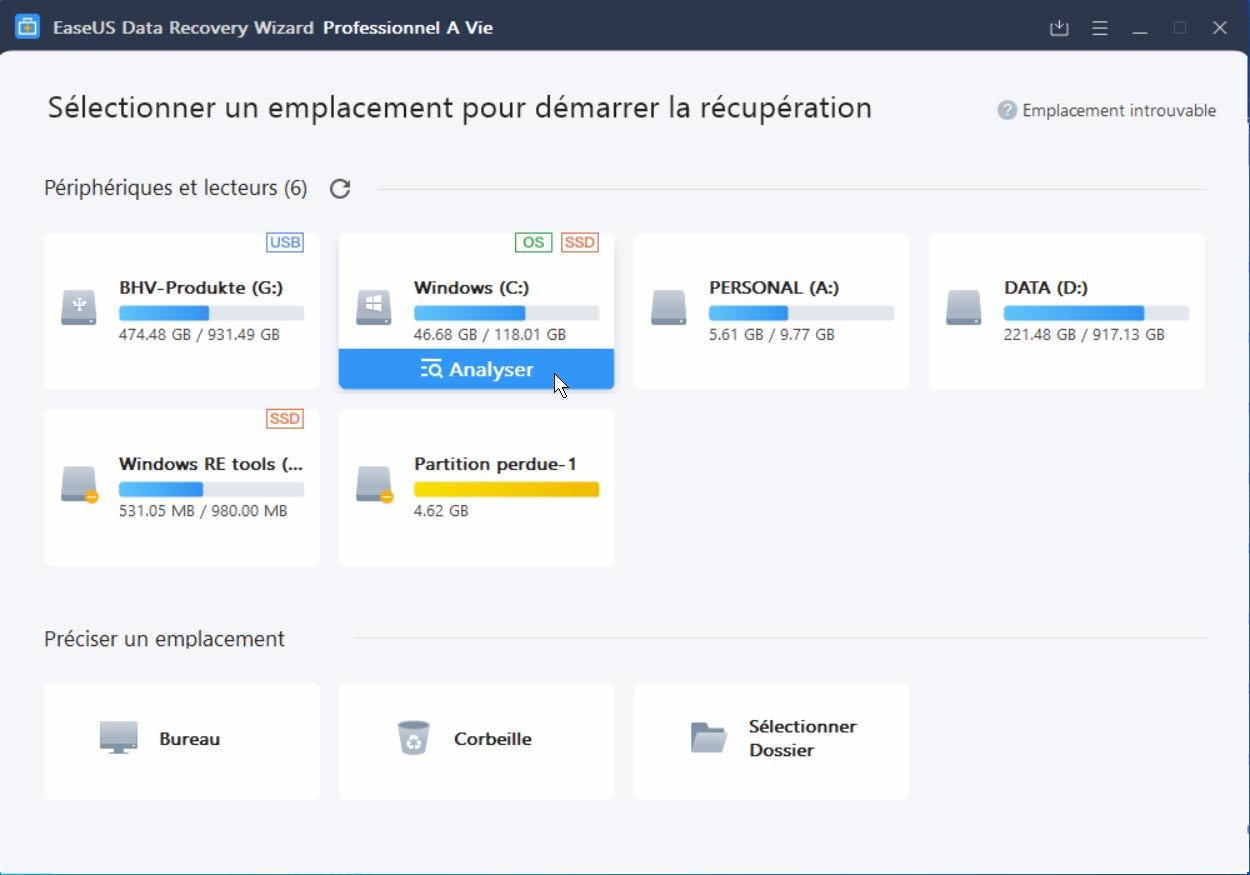Select the Windows RE tools drive icon

pyautogui.click(x=79, y=484)
